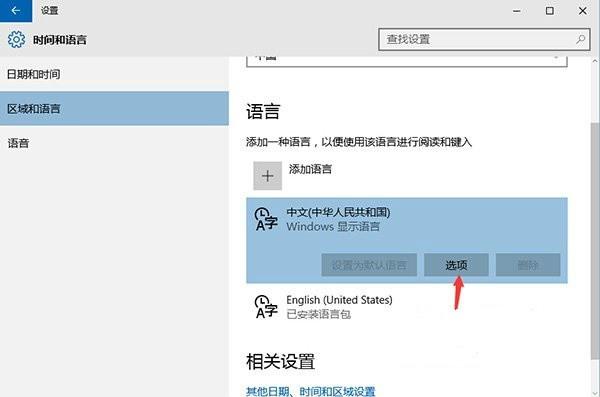
Task: Click the Chinese language icon
Action: (266, 219)
